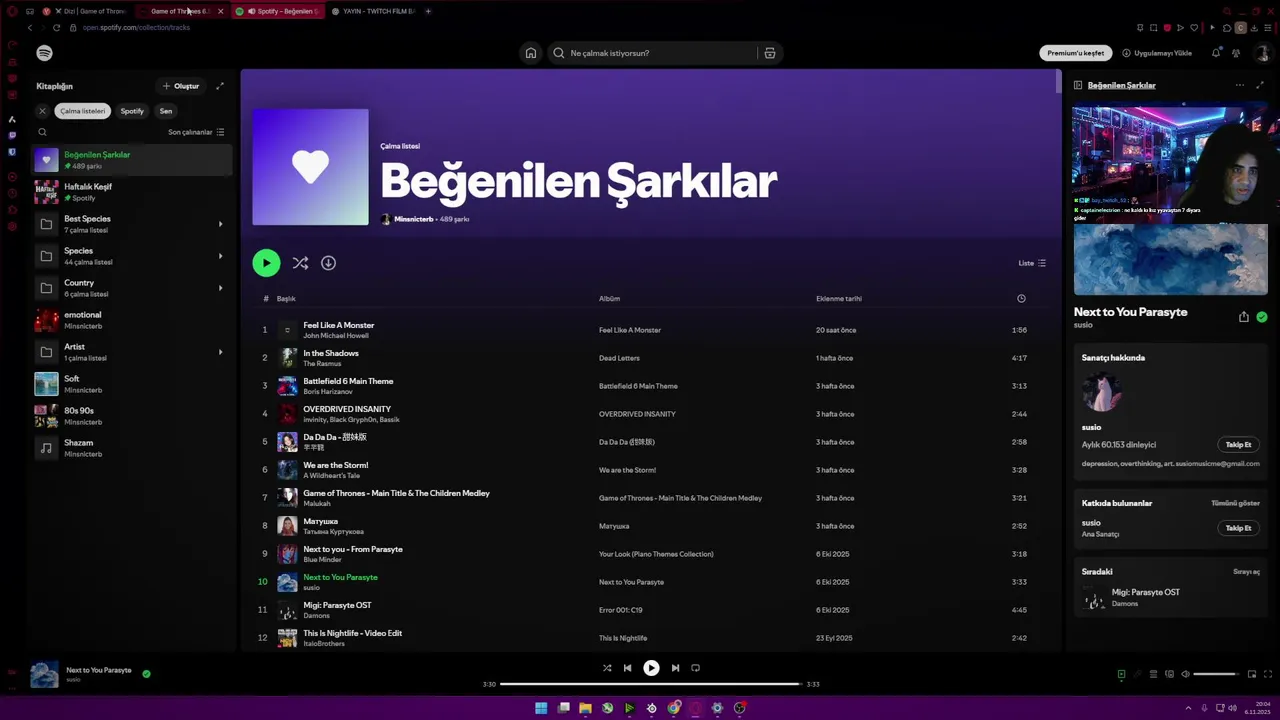This screenshot has height=720, width=1280.
Task: Open the Liste view options dropdown
Action: [x=1032, y=263]
